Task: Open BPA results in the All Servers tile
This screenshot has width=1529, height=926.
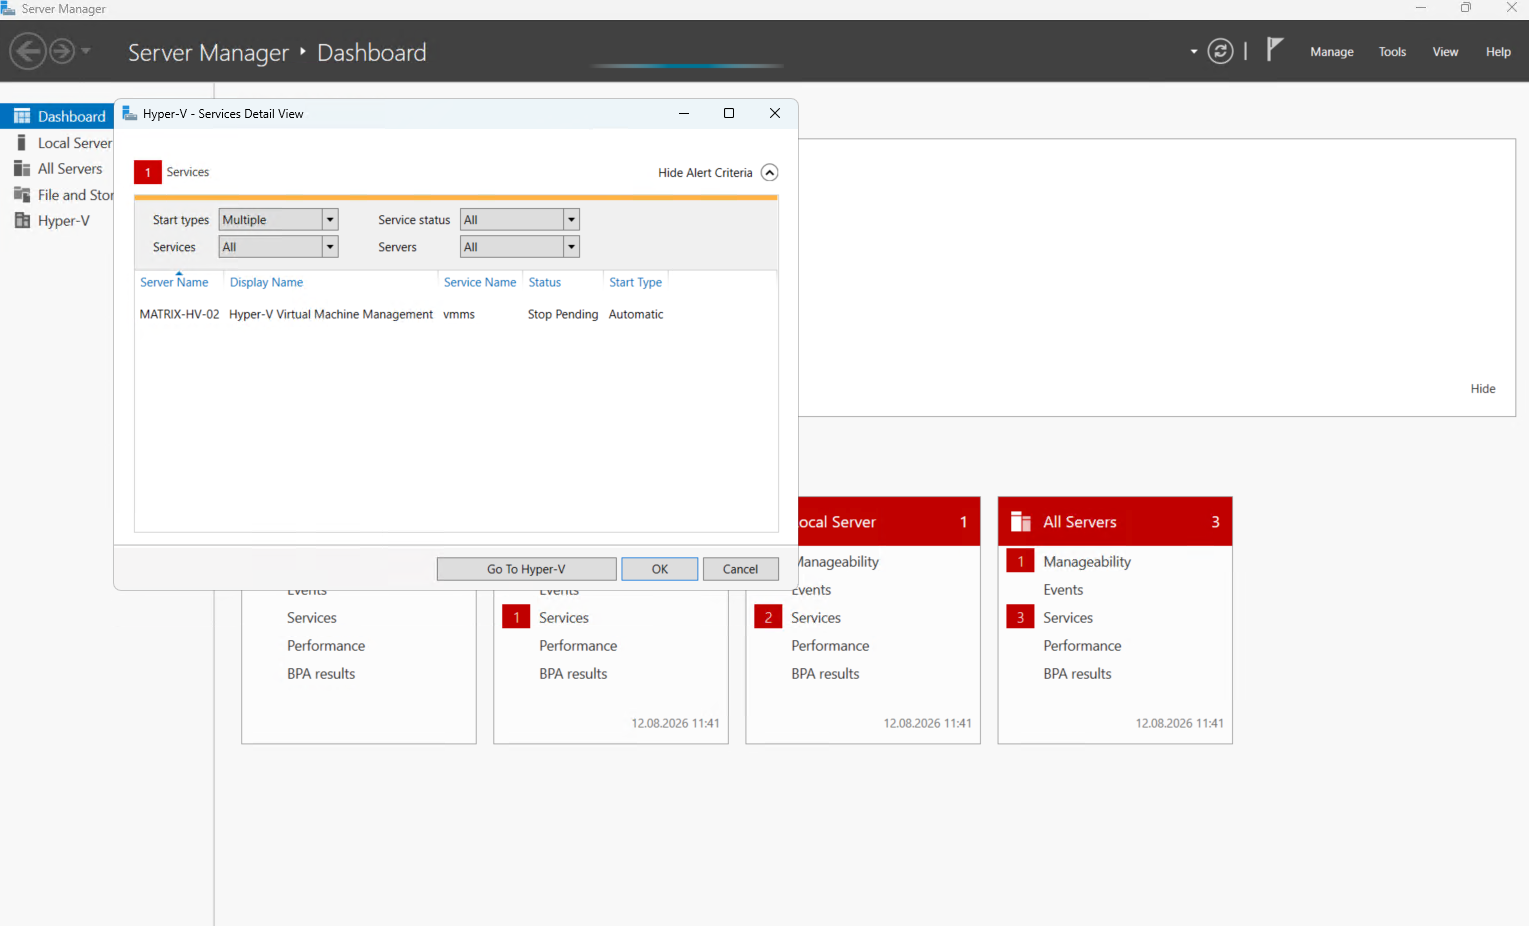Action: pos(1077,674)
